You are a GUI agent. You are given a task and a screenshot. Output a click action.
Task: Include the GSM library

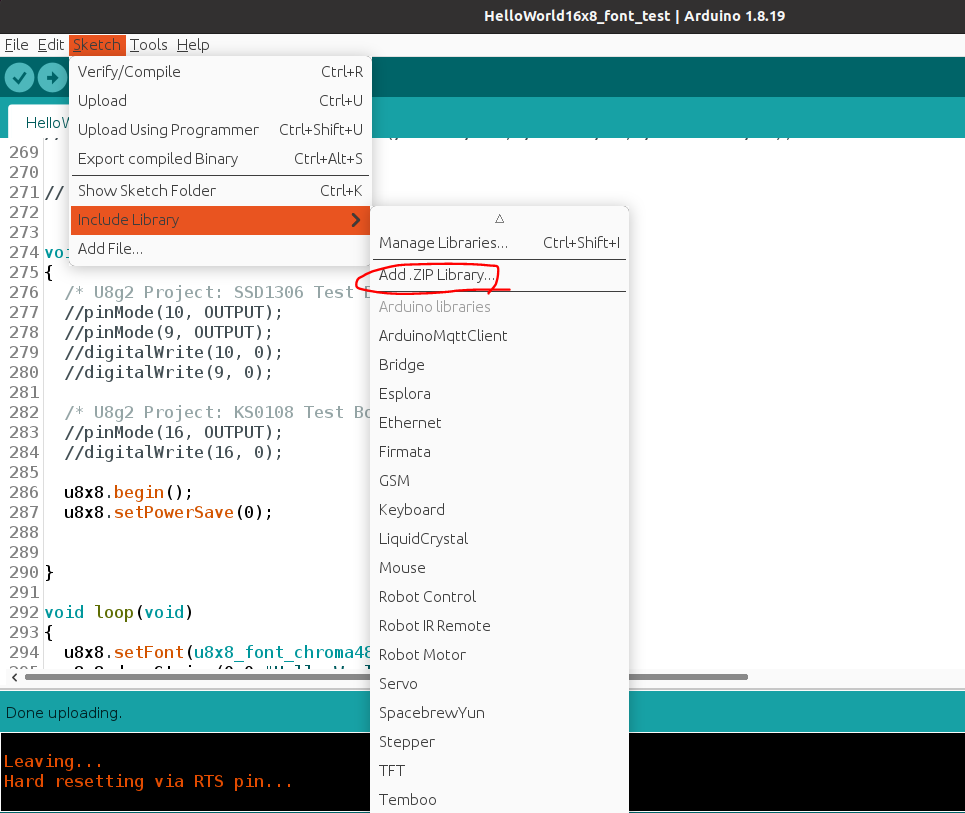(499, 480)
